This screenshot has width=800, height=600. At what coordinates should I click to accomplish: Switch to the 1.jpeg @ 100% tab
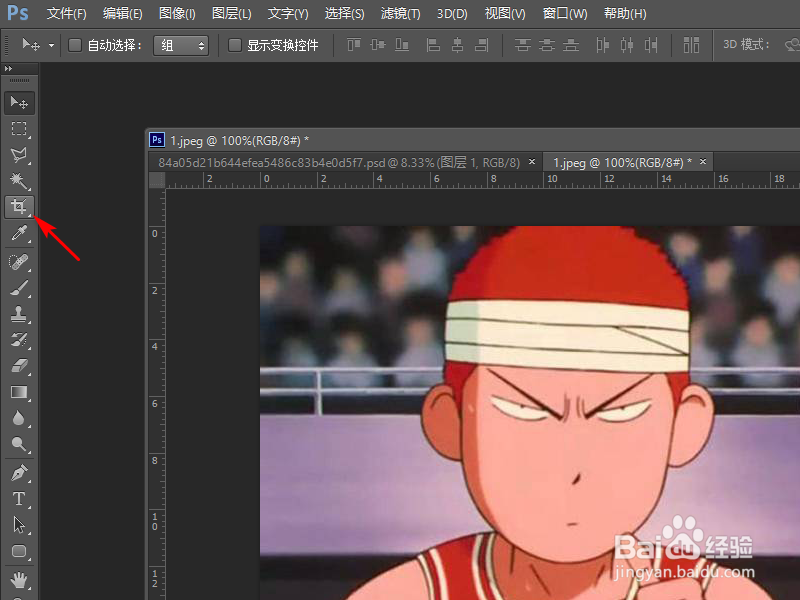[x=622, y=163]
